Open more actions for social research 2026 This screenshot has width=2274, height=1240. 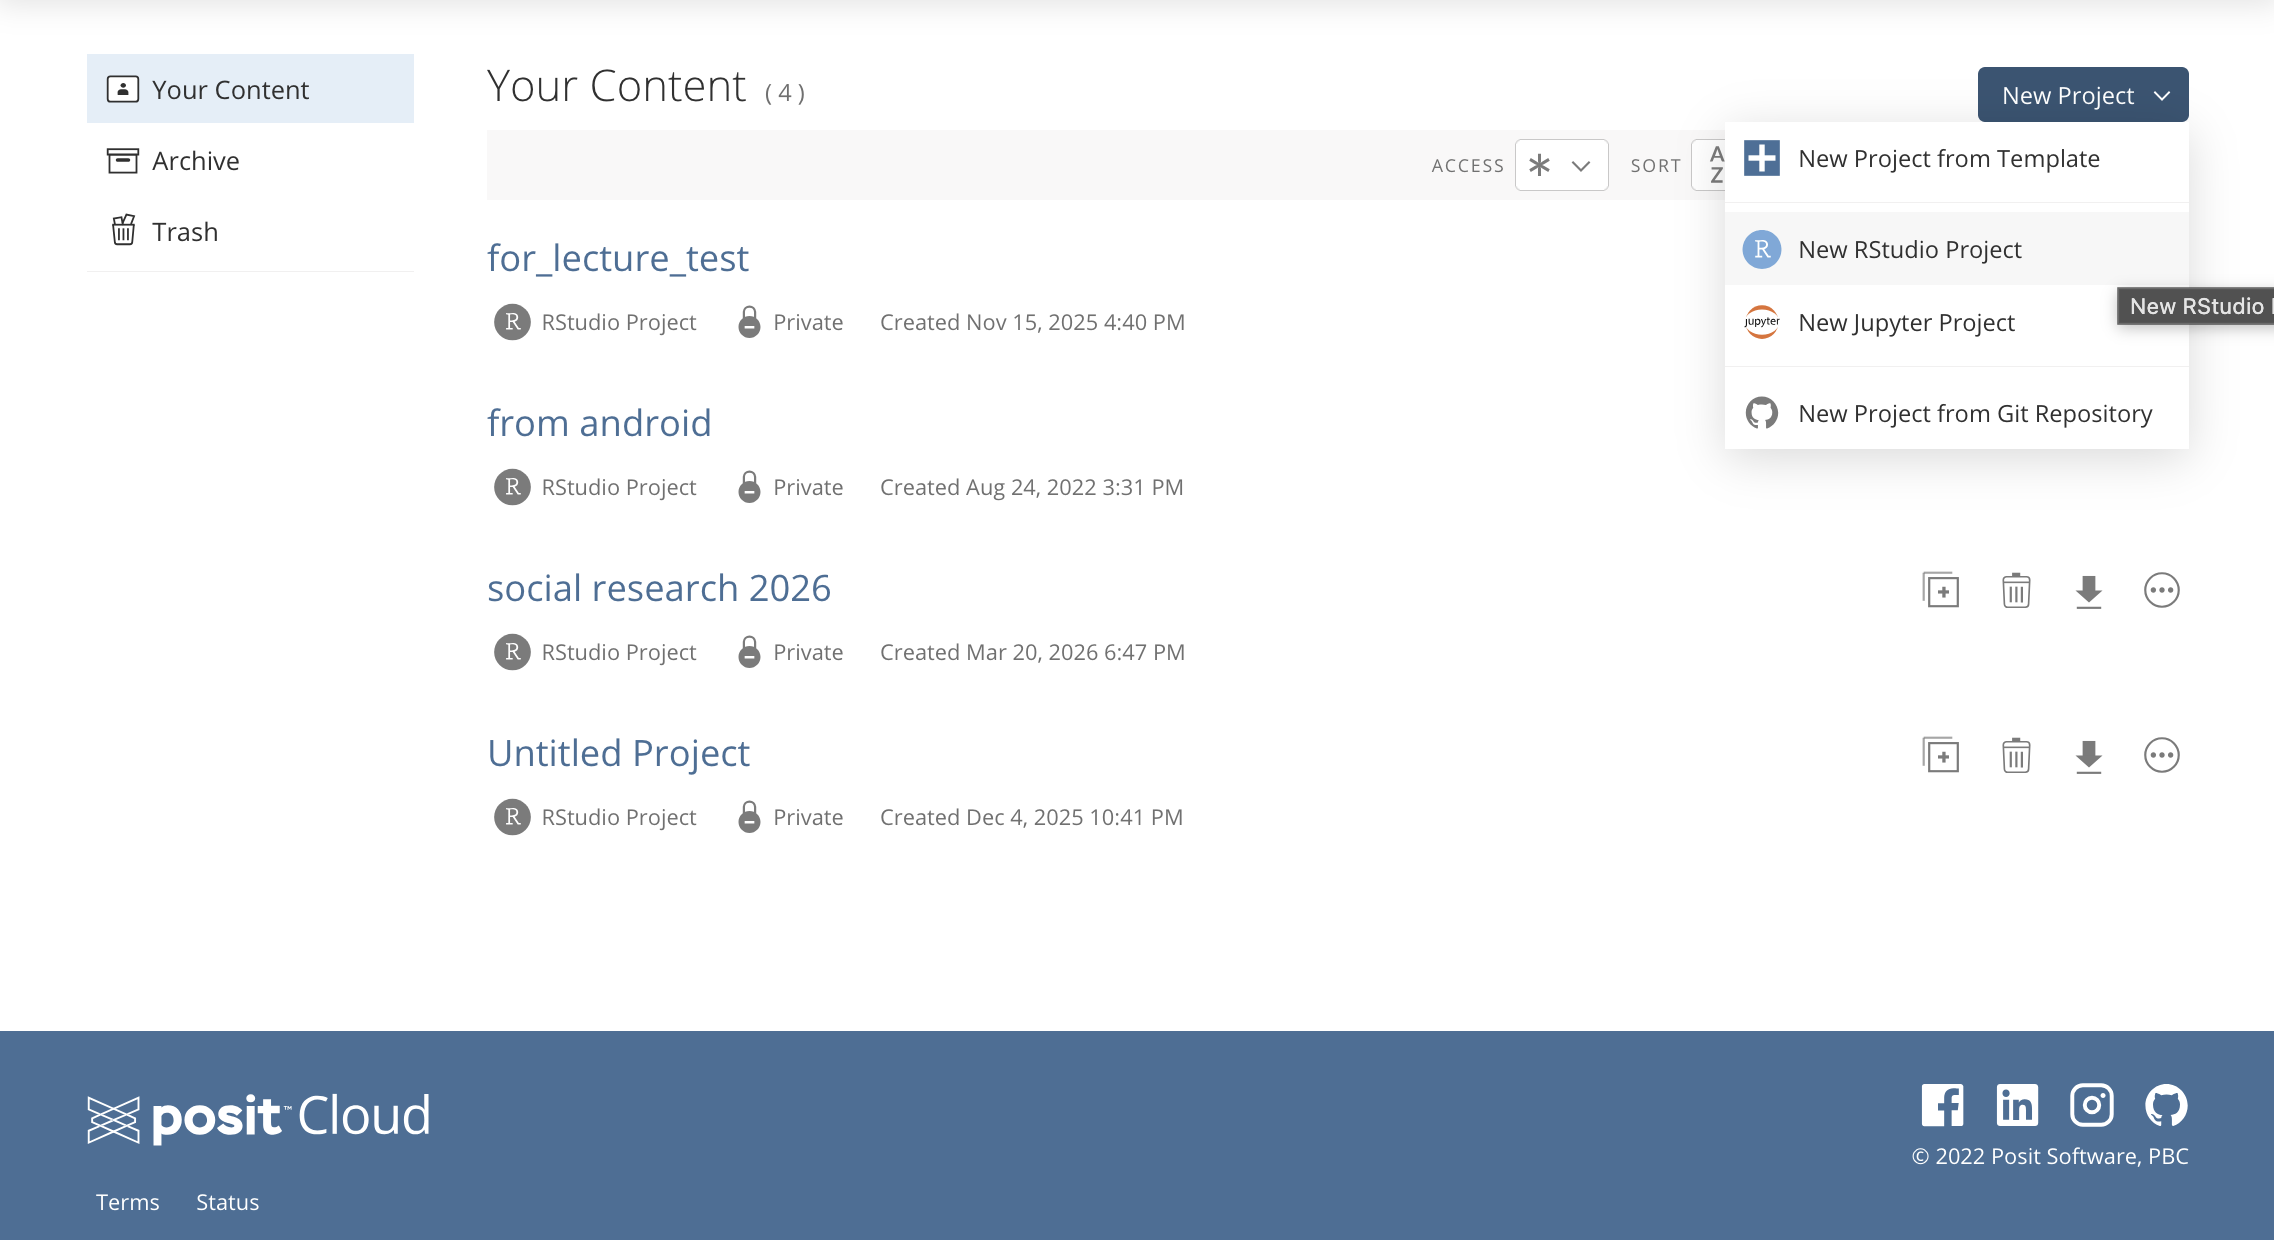coord(2161,590)
